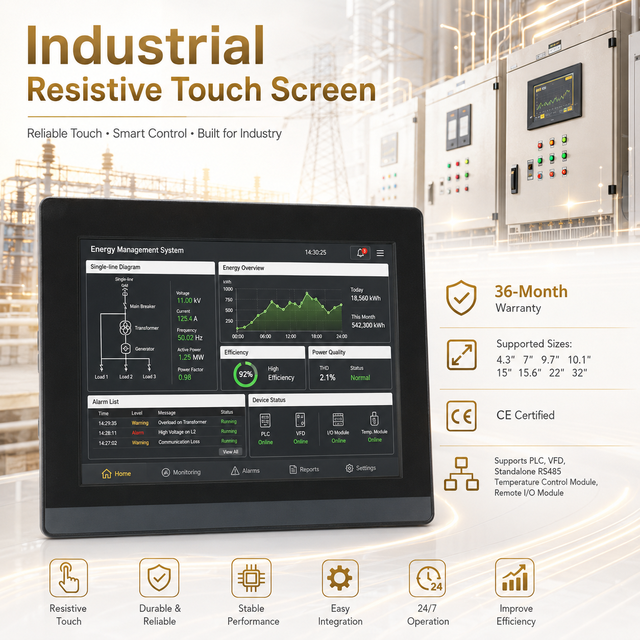
Task: Click the small panel screen on the cabinet
Action: coord(554,96)
